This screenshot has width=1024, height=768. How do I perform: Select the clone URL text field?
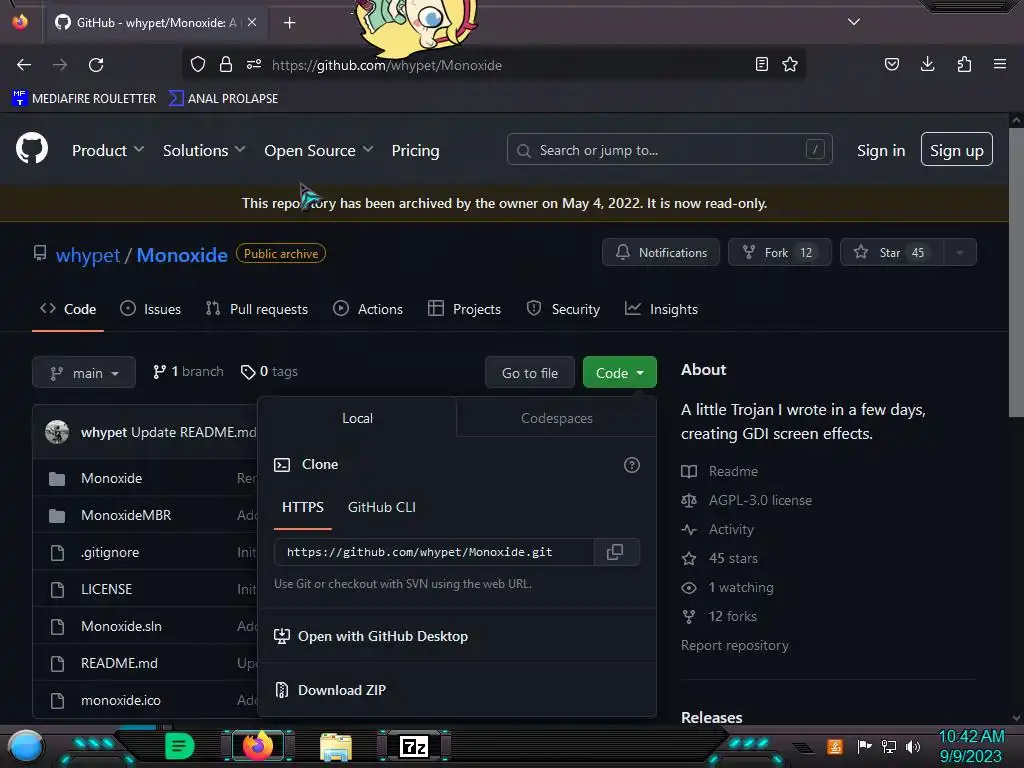point(434,552)
